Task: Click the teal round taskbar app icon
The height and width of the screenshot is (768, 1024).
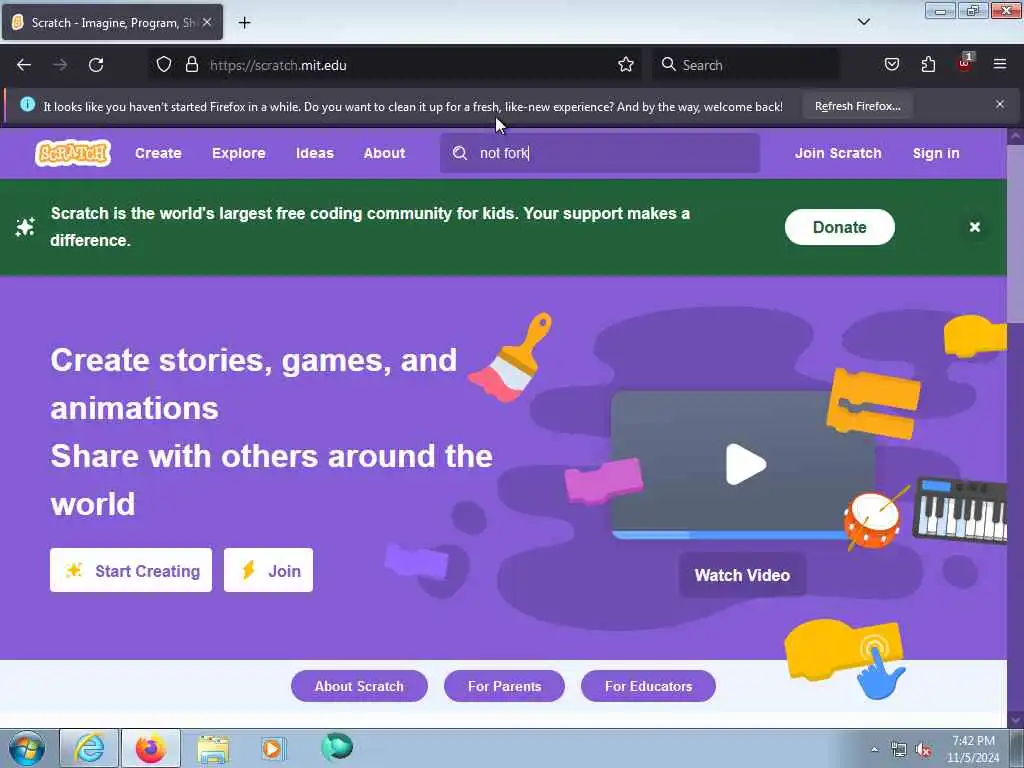Action: point(337,746)
